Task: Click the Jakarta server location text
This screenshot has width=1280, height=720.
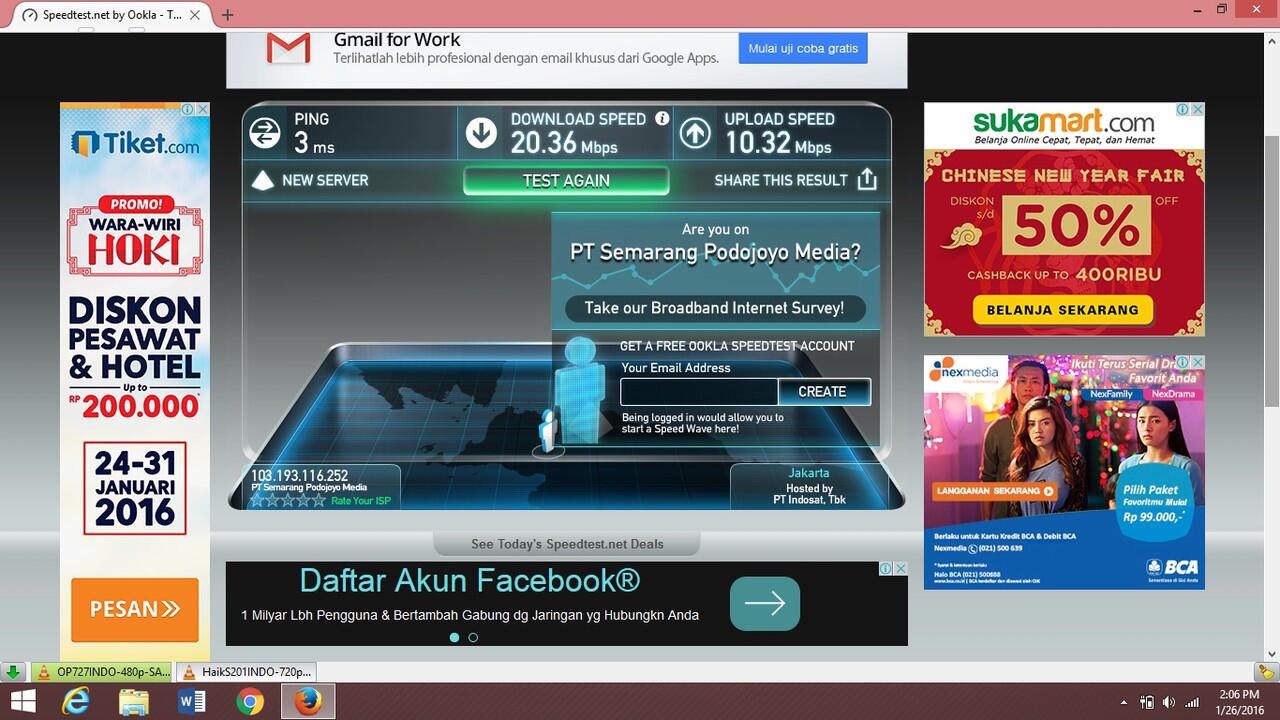Action: [808, 473]
